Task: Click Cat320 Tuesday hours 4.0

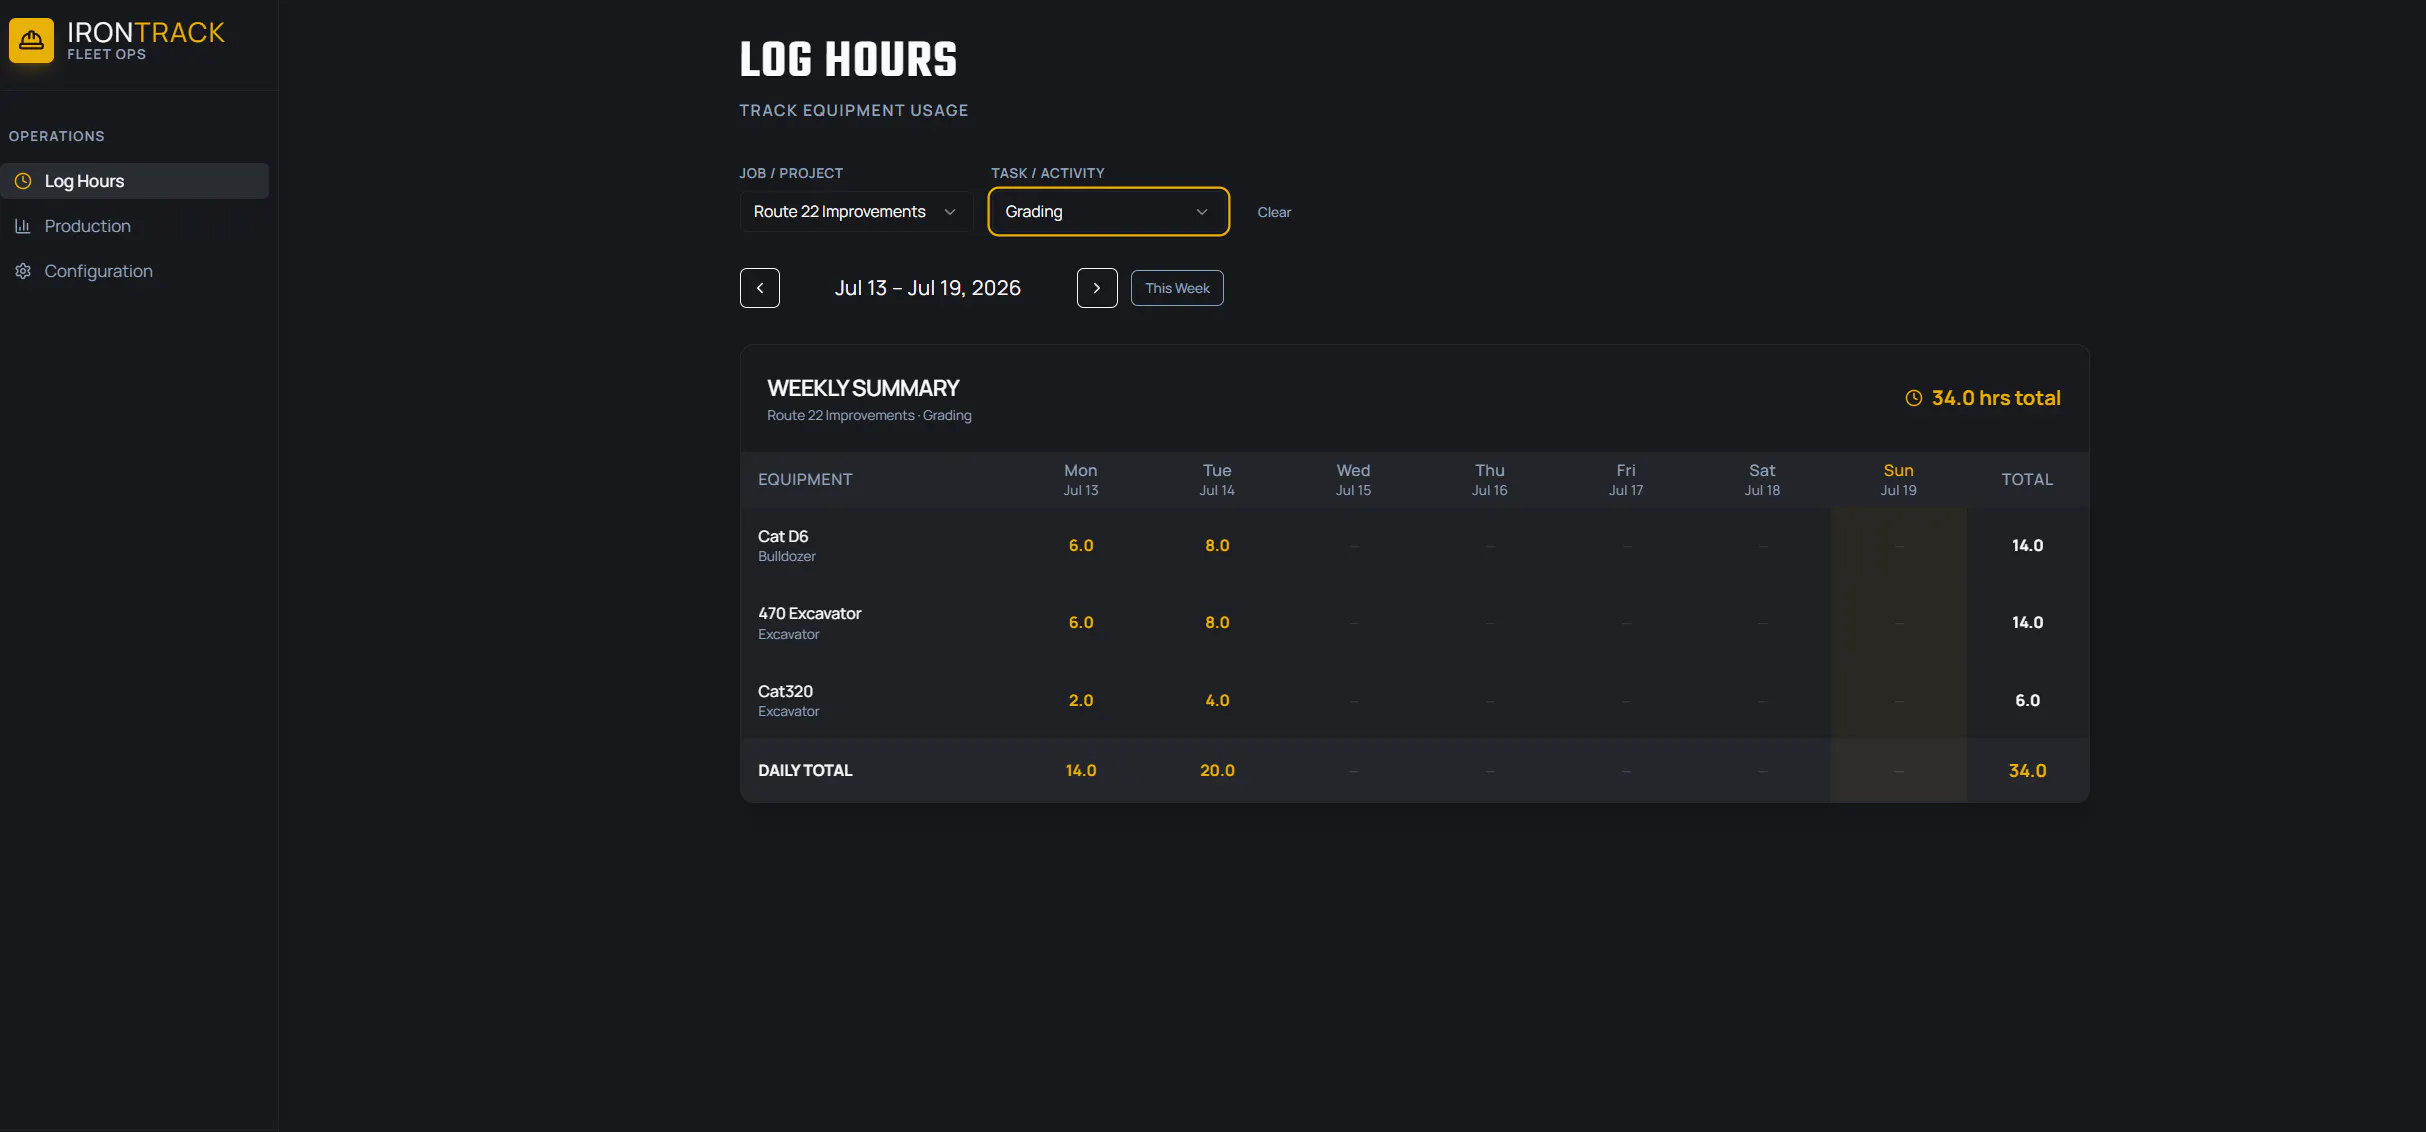Action: pyautogui.click(x=1217, y=701)
